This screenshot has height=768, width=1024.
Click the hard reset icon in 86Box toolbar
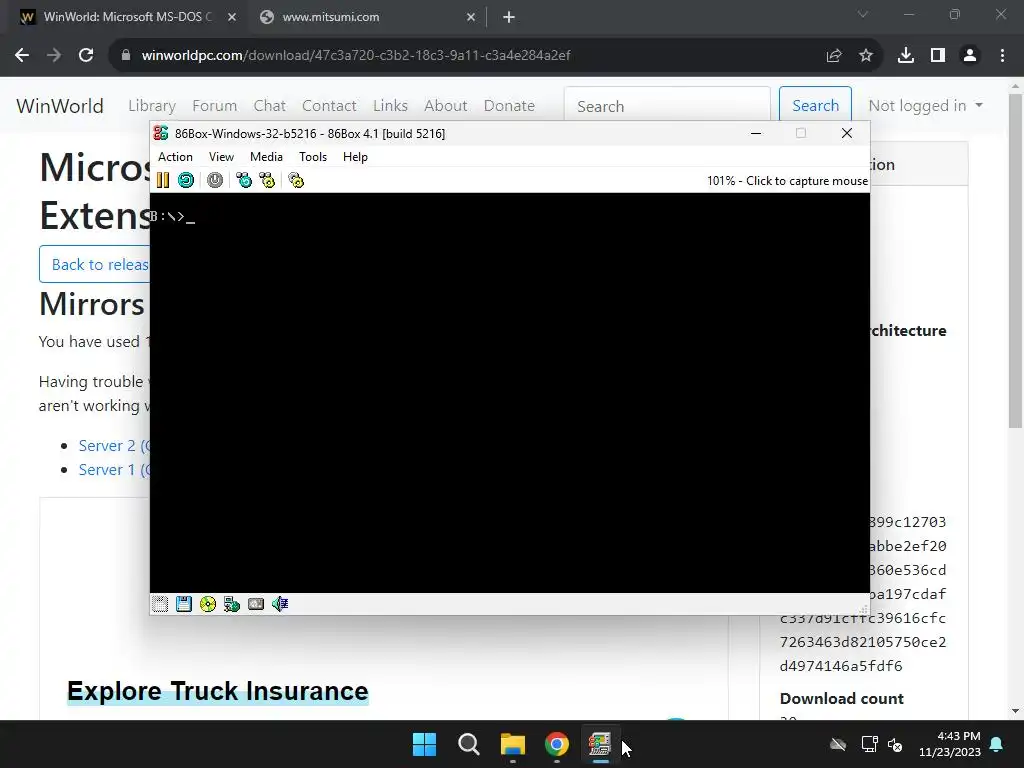click(x=186, y=180)
